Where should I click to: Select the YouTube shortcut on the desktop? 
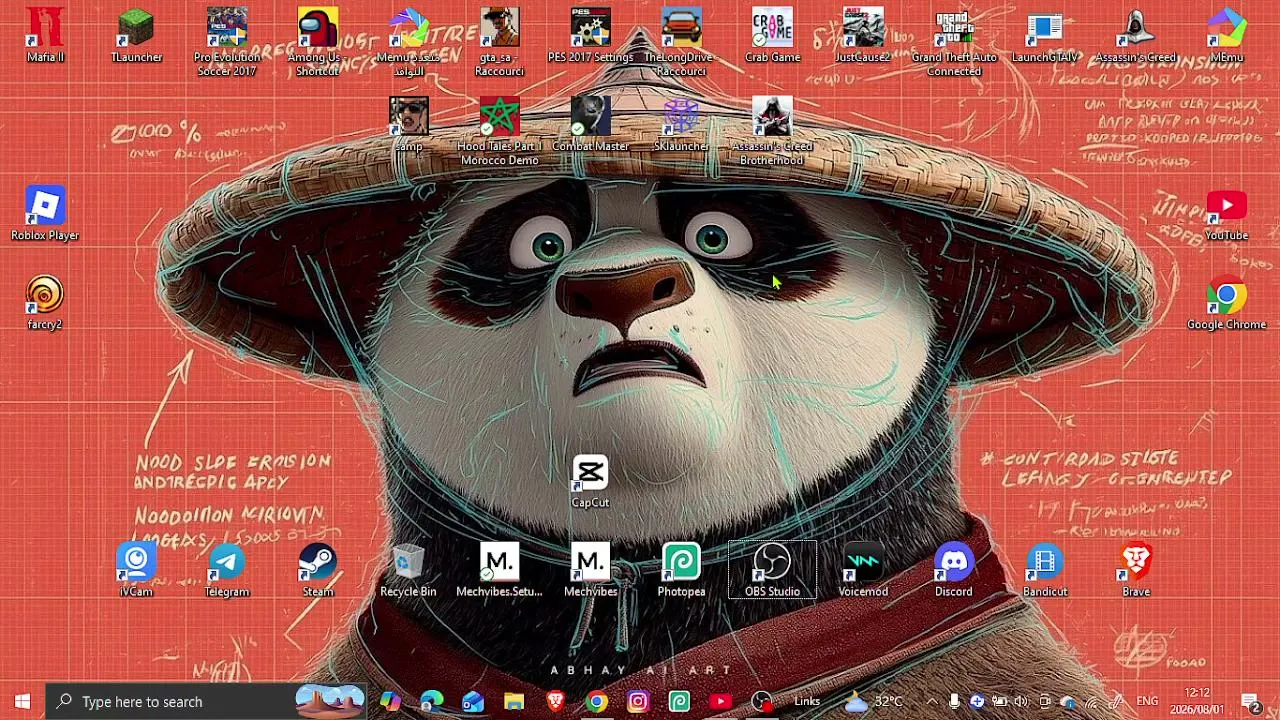coord(1227,214)
